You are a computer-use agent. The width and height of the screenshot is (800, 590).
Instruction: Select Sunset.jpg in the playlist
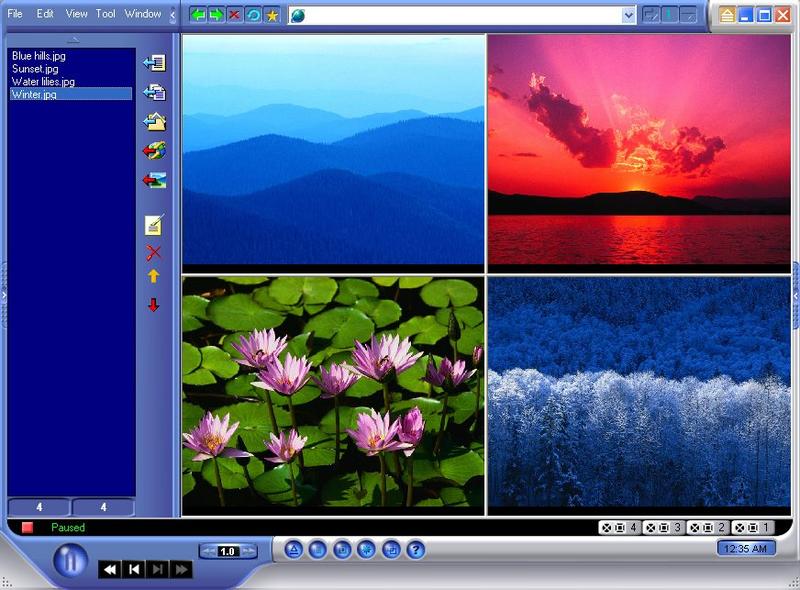click(x=35, y=68)
